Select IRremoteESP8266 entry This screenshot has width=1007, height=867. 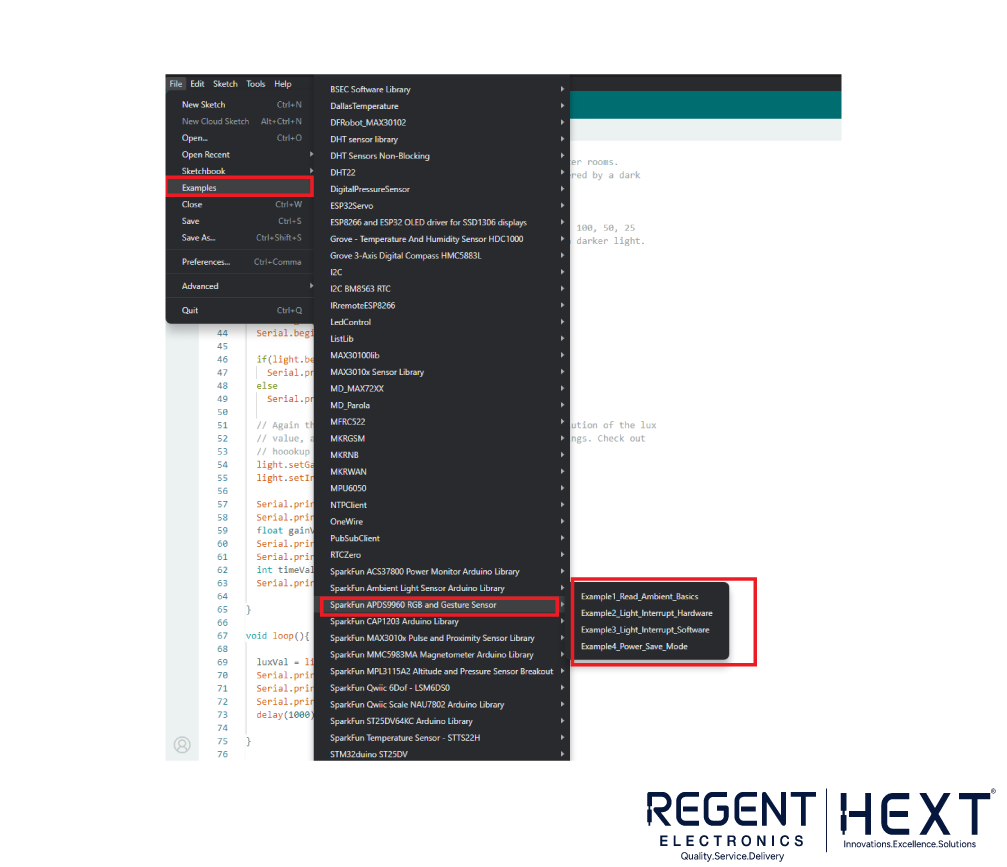tap(442, 306)
